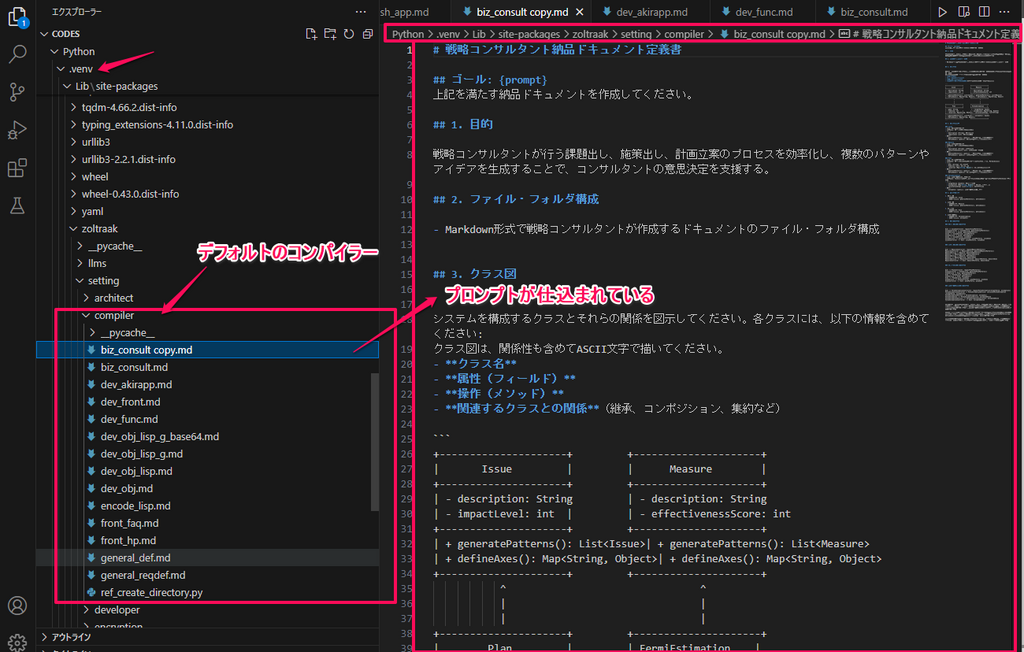Open the Explorer view in activity bar
This screenshot has width=1024, height=652.
(18, 18)
